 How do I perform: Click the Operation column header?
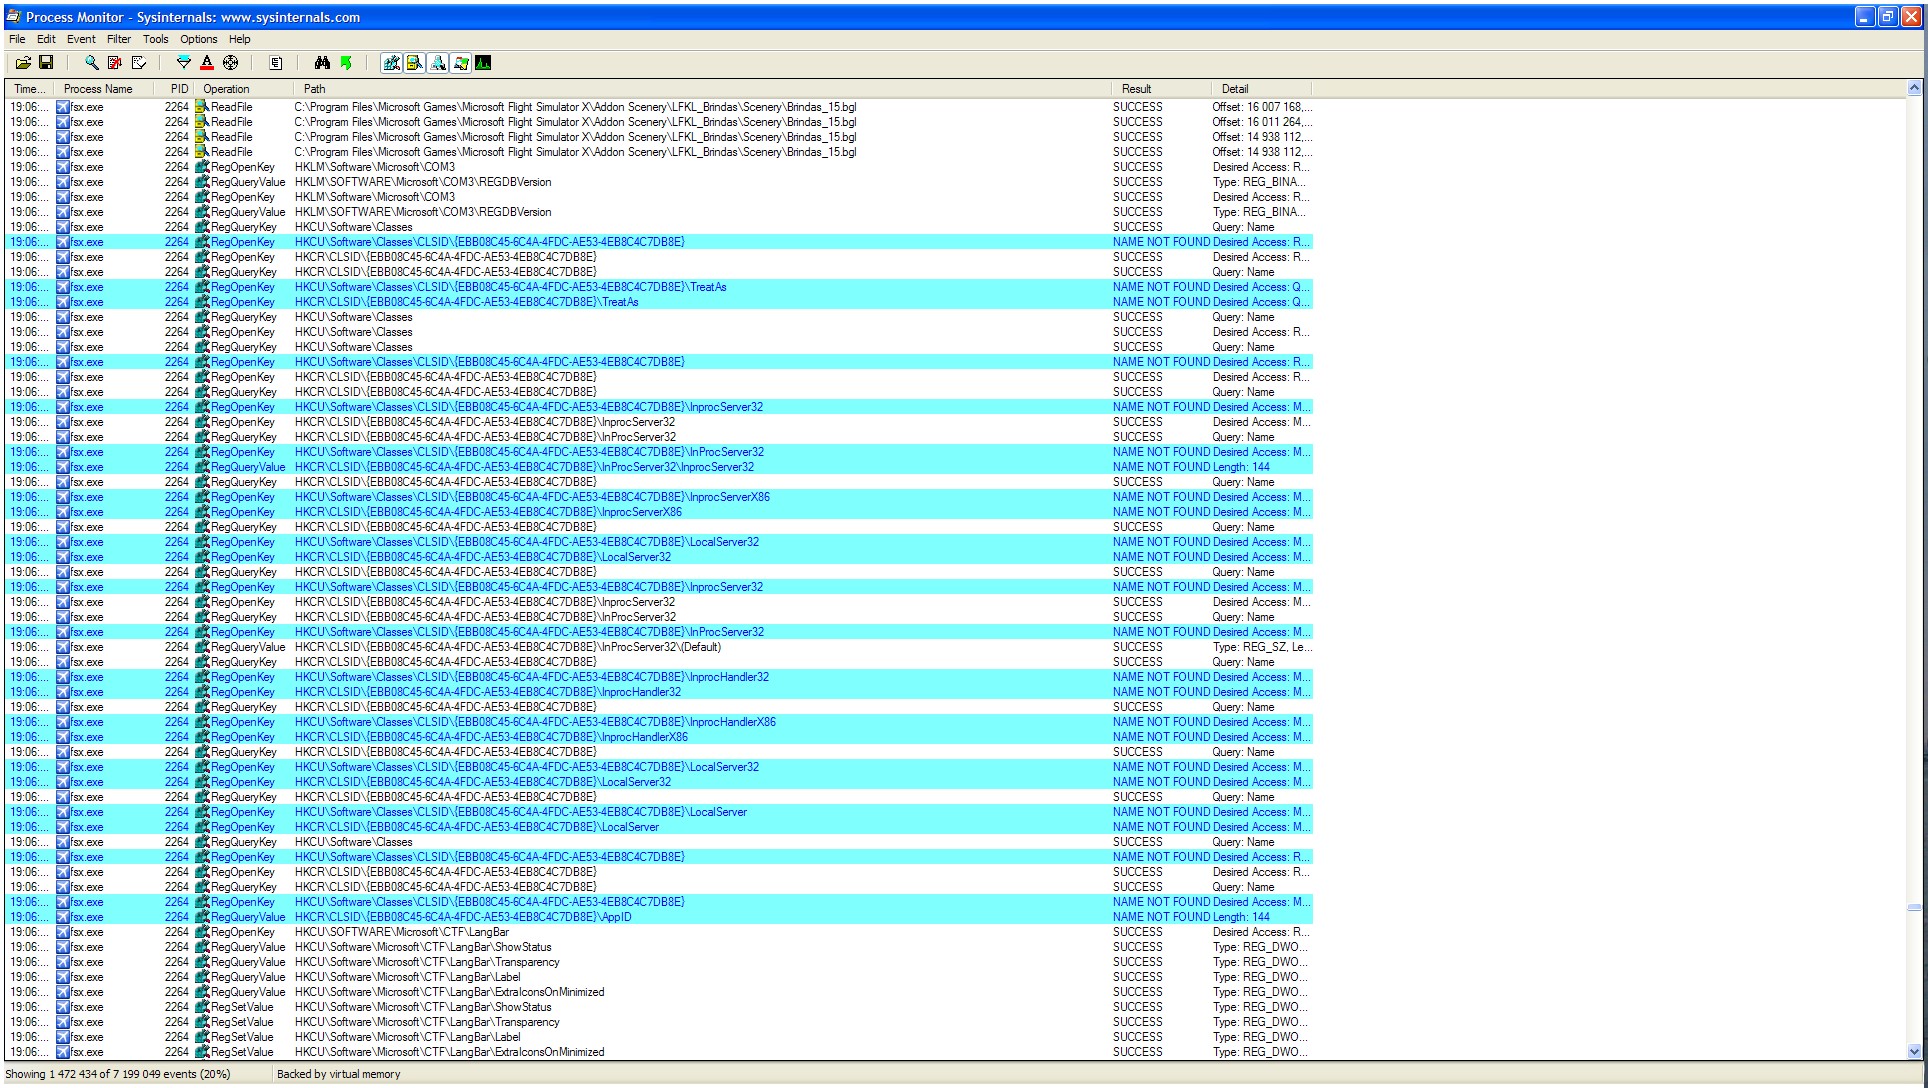[x=243, y=89]
